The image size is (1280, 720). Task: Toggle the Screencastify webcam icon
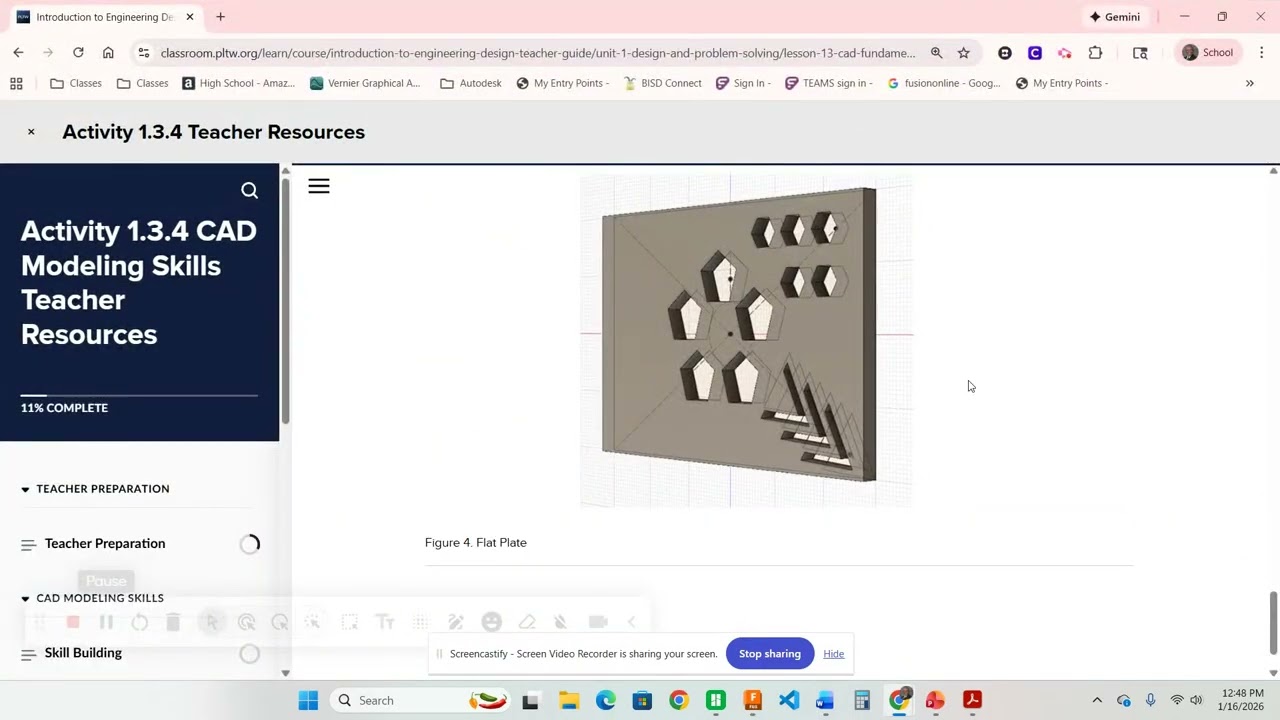tap(598, 622)
